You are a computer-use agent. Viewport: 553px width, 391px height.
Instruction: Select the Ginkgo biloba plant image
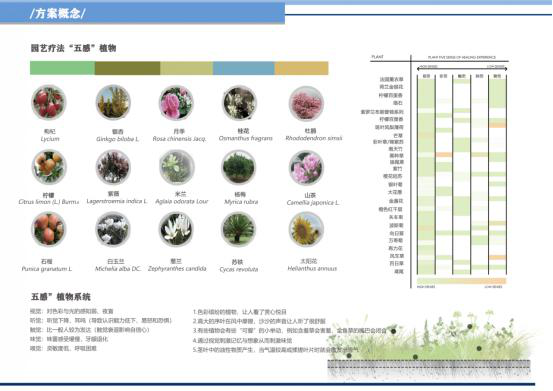[x=113, y=103]
